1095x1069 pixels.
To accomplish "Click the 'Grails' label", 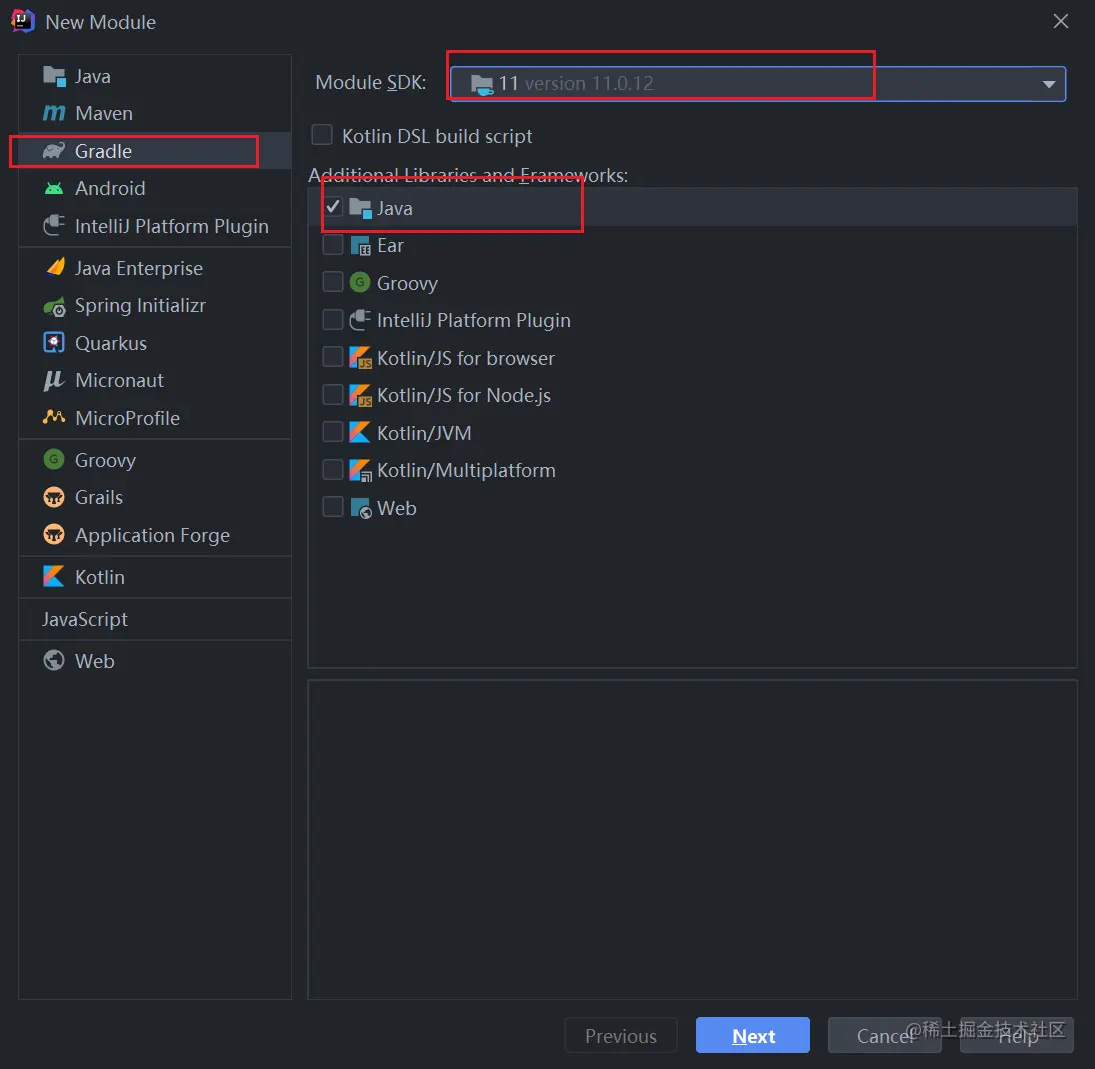I will point(98,498).
